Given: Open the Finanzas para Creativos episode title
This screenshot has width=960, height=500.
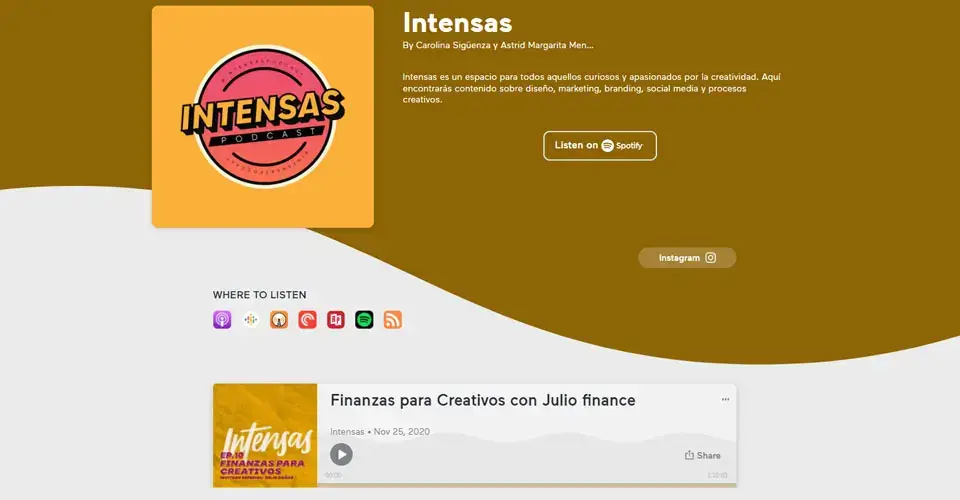Looking at the screenshot, I should pyautogui.click(x=483, y=400).
